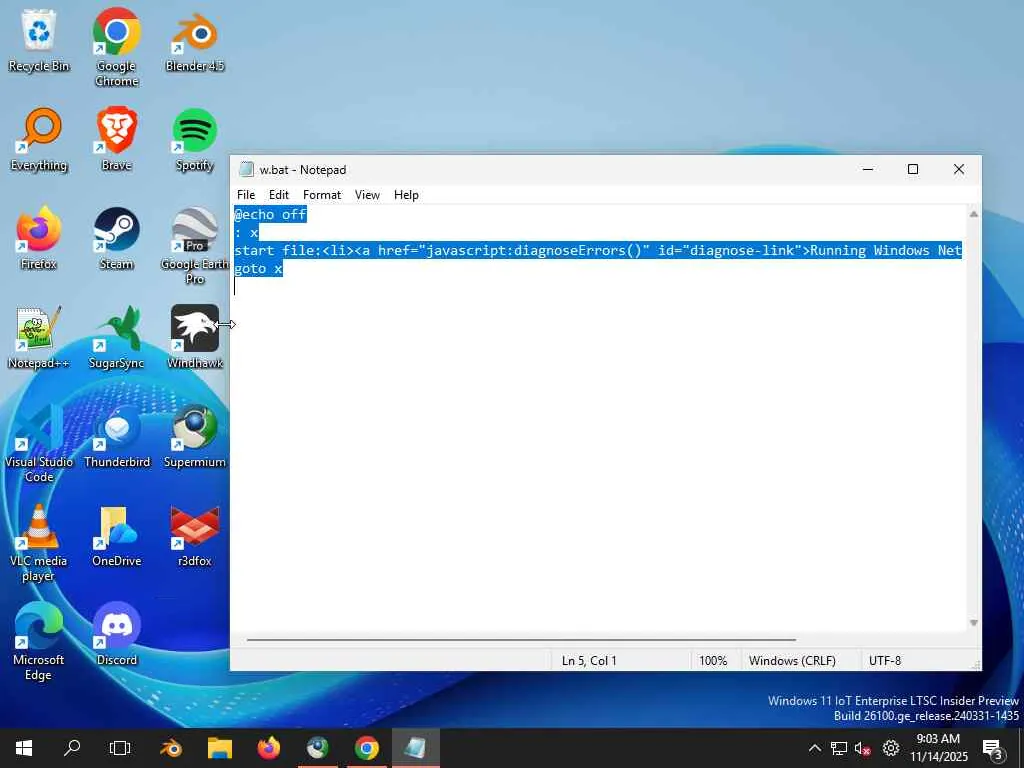Screen dimensions: 1024x768
Task: Open the settings gear tray icon
Action: (891, 748)
